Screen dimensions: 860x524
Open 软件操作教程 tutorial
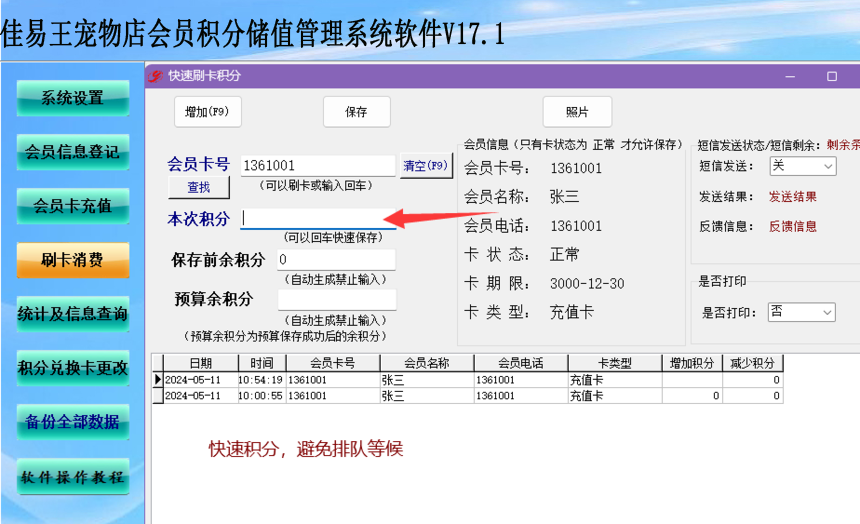coord(73,476)
